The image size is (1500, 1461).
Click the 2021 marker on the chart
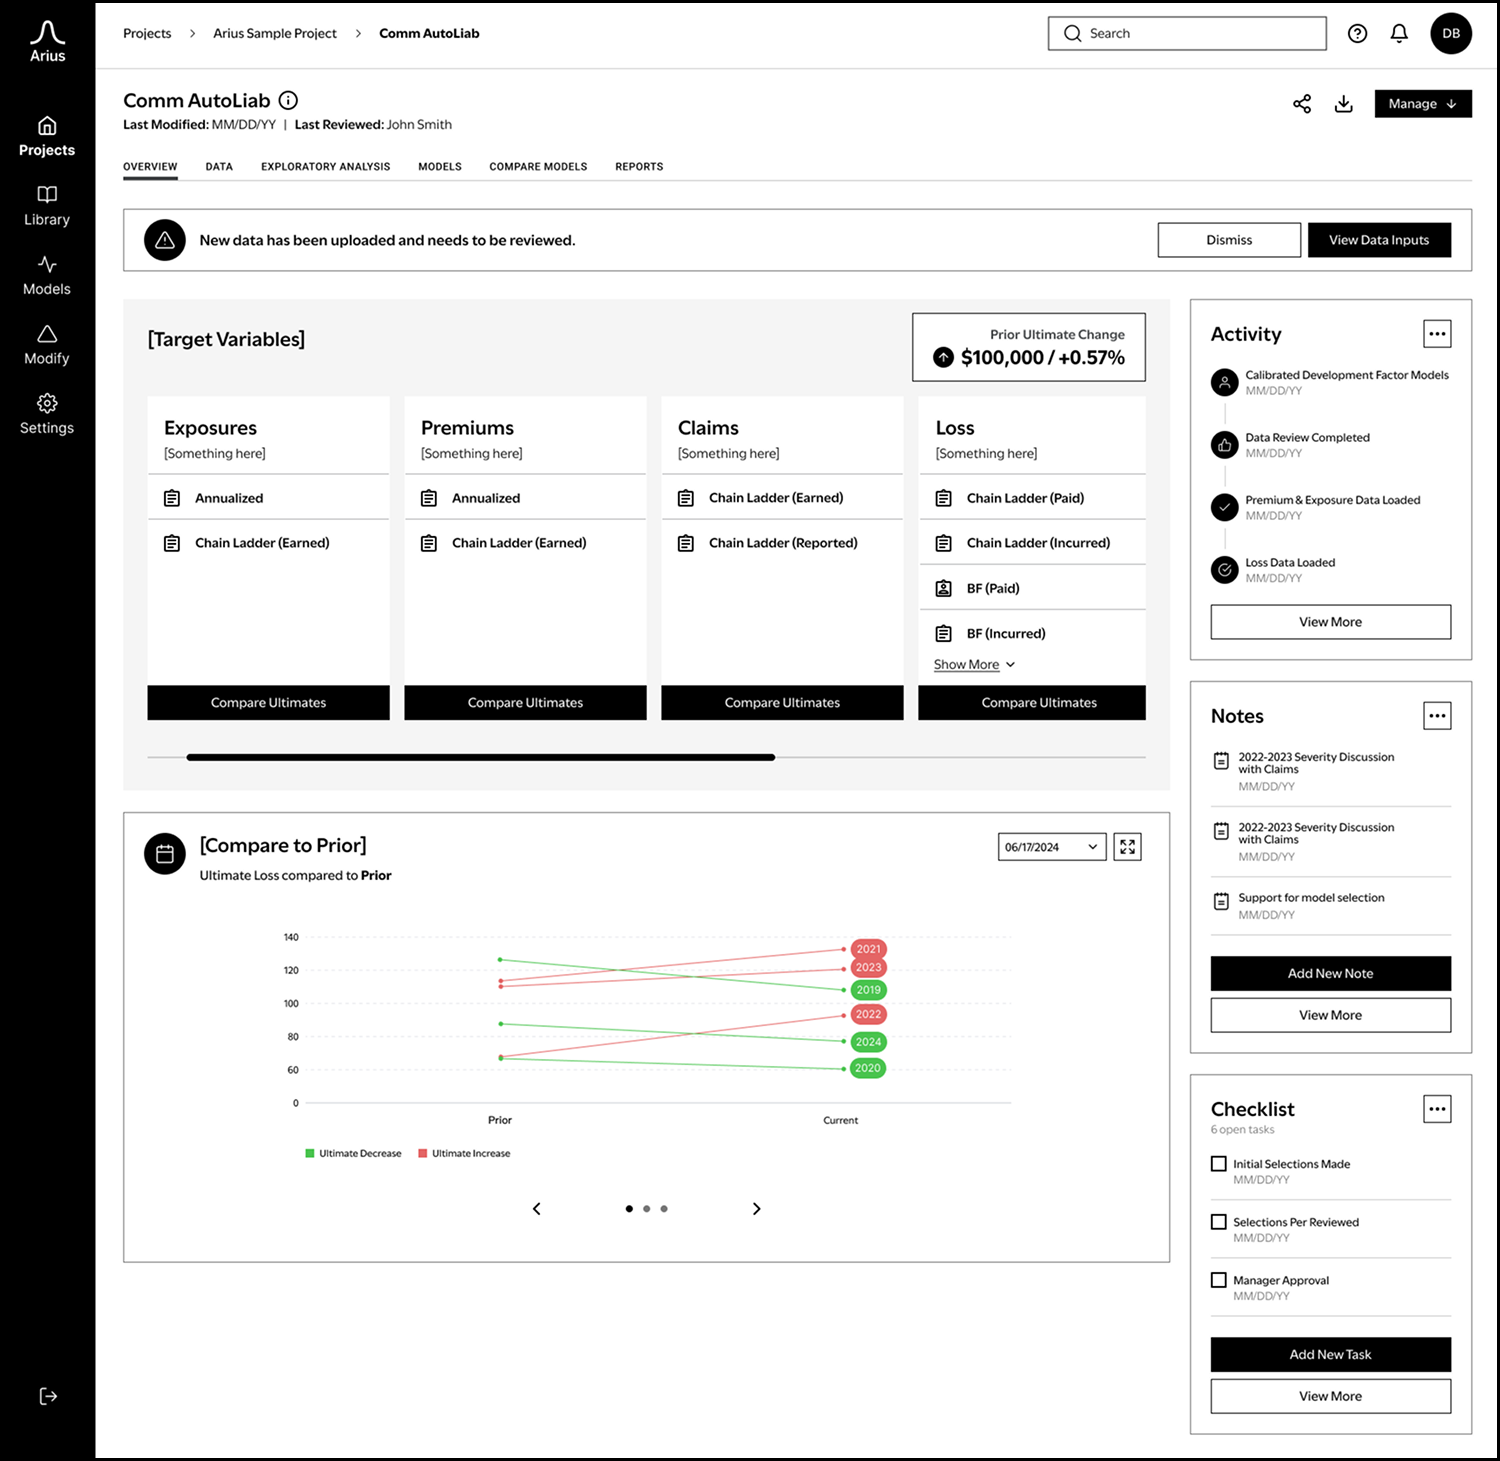869,949
